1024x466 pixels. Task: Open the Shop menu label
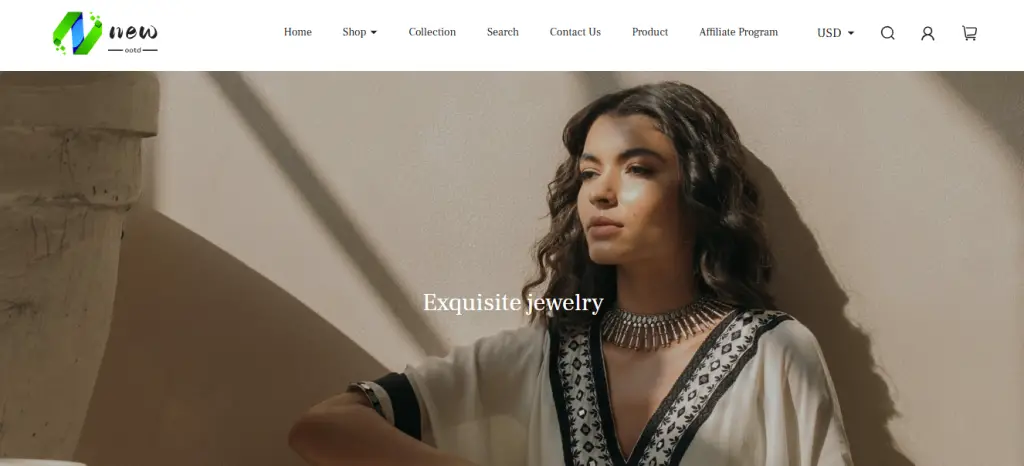(x=354, y=32)
